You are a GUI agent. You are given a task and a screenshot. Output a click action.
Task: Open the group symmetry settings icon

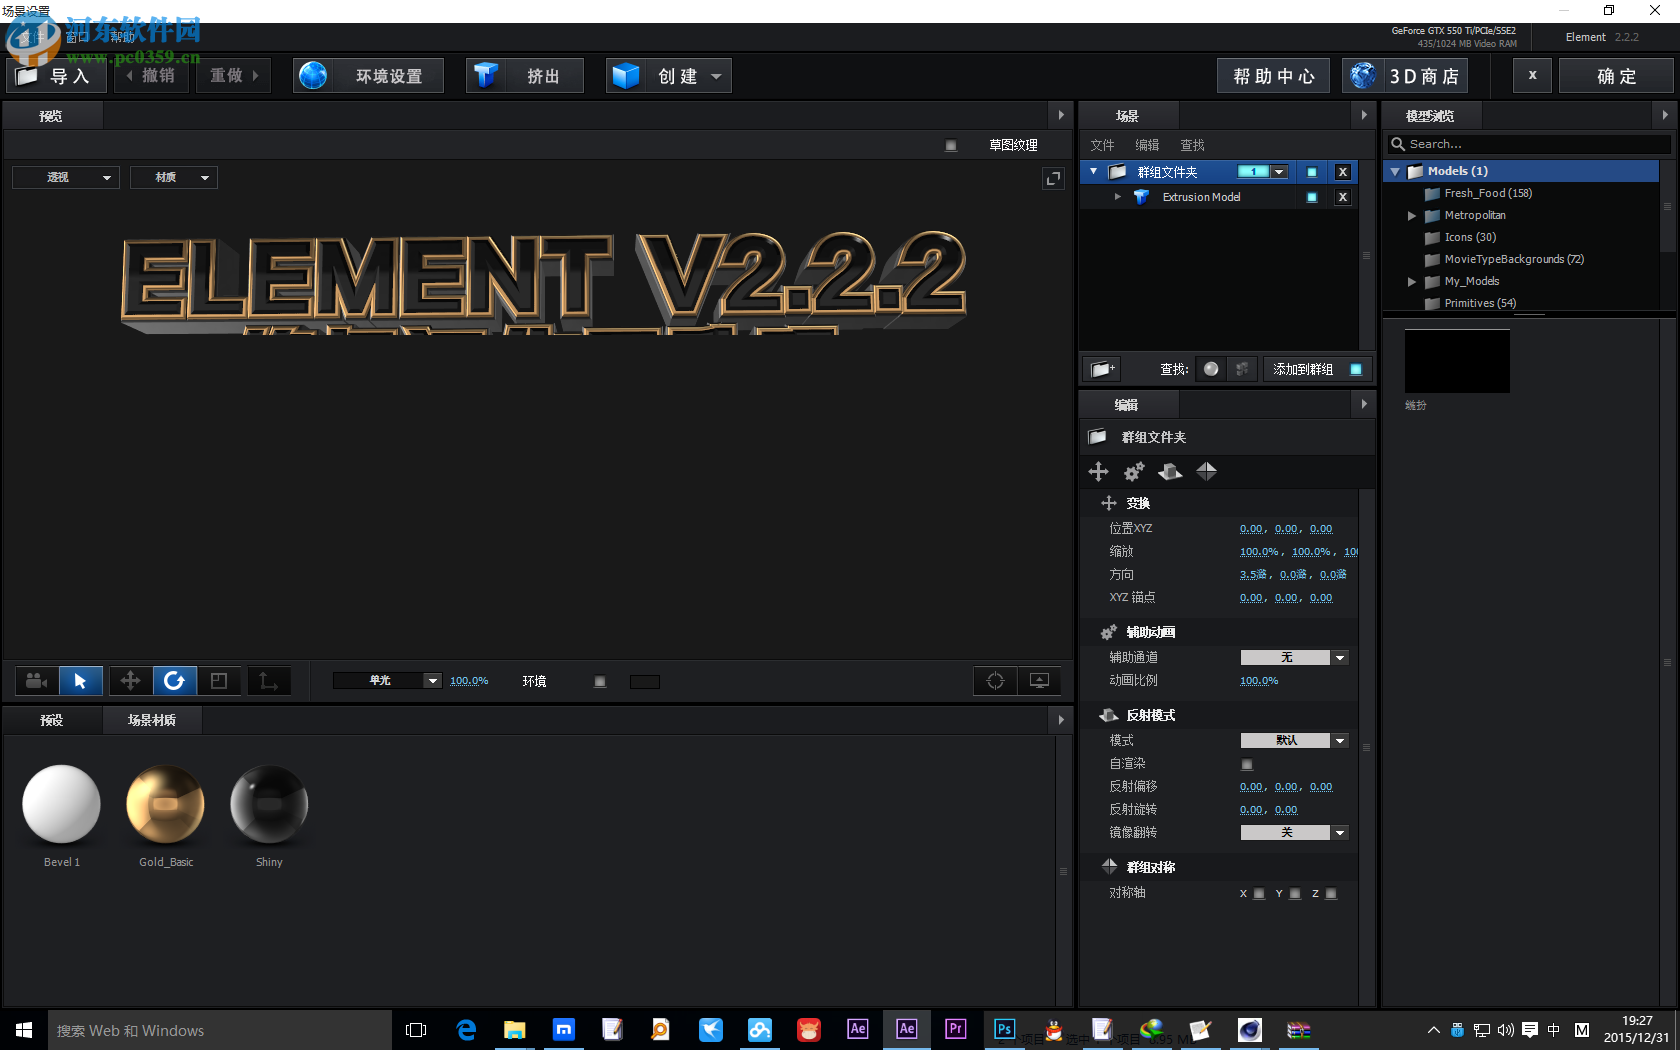1206,471
